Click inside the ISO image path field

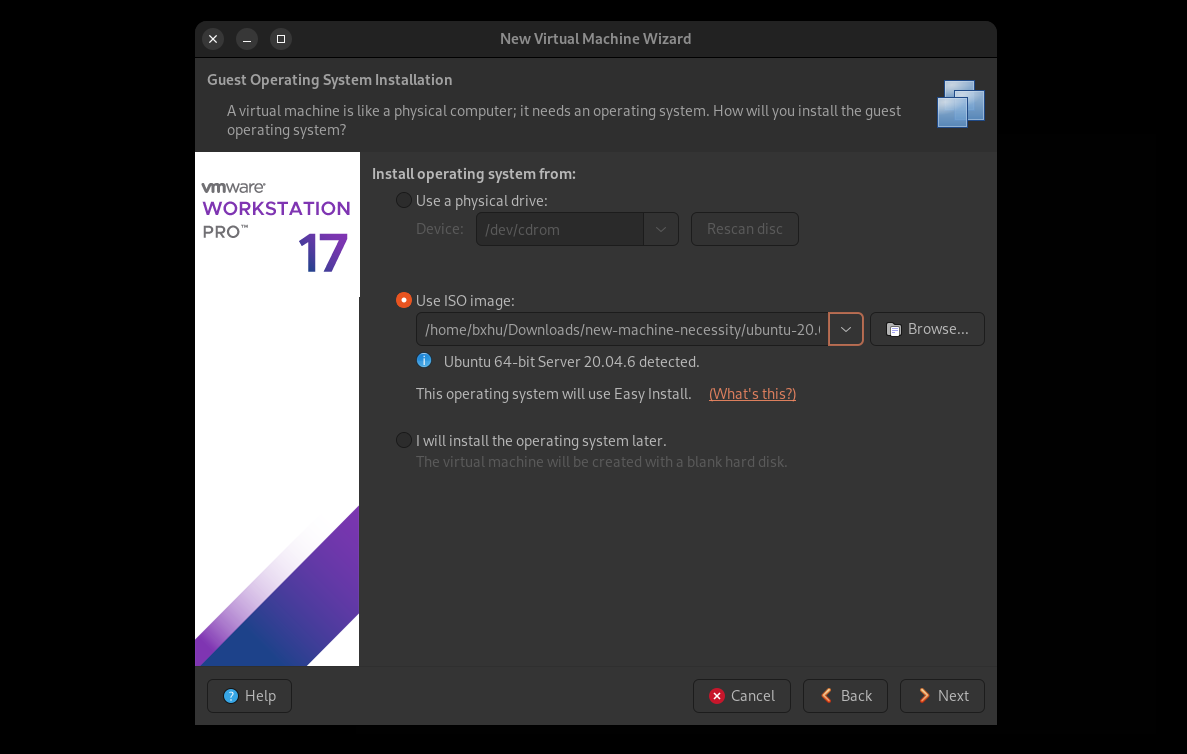pyautogui.click(x=621, y=329)
